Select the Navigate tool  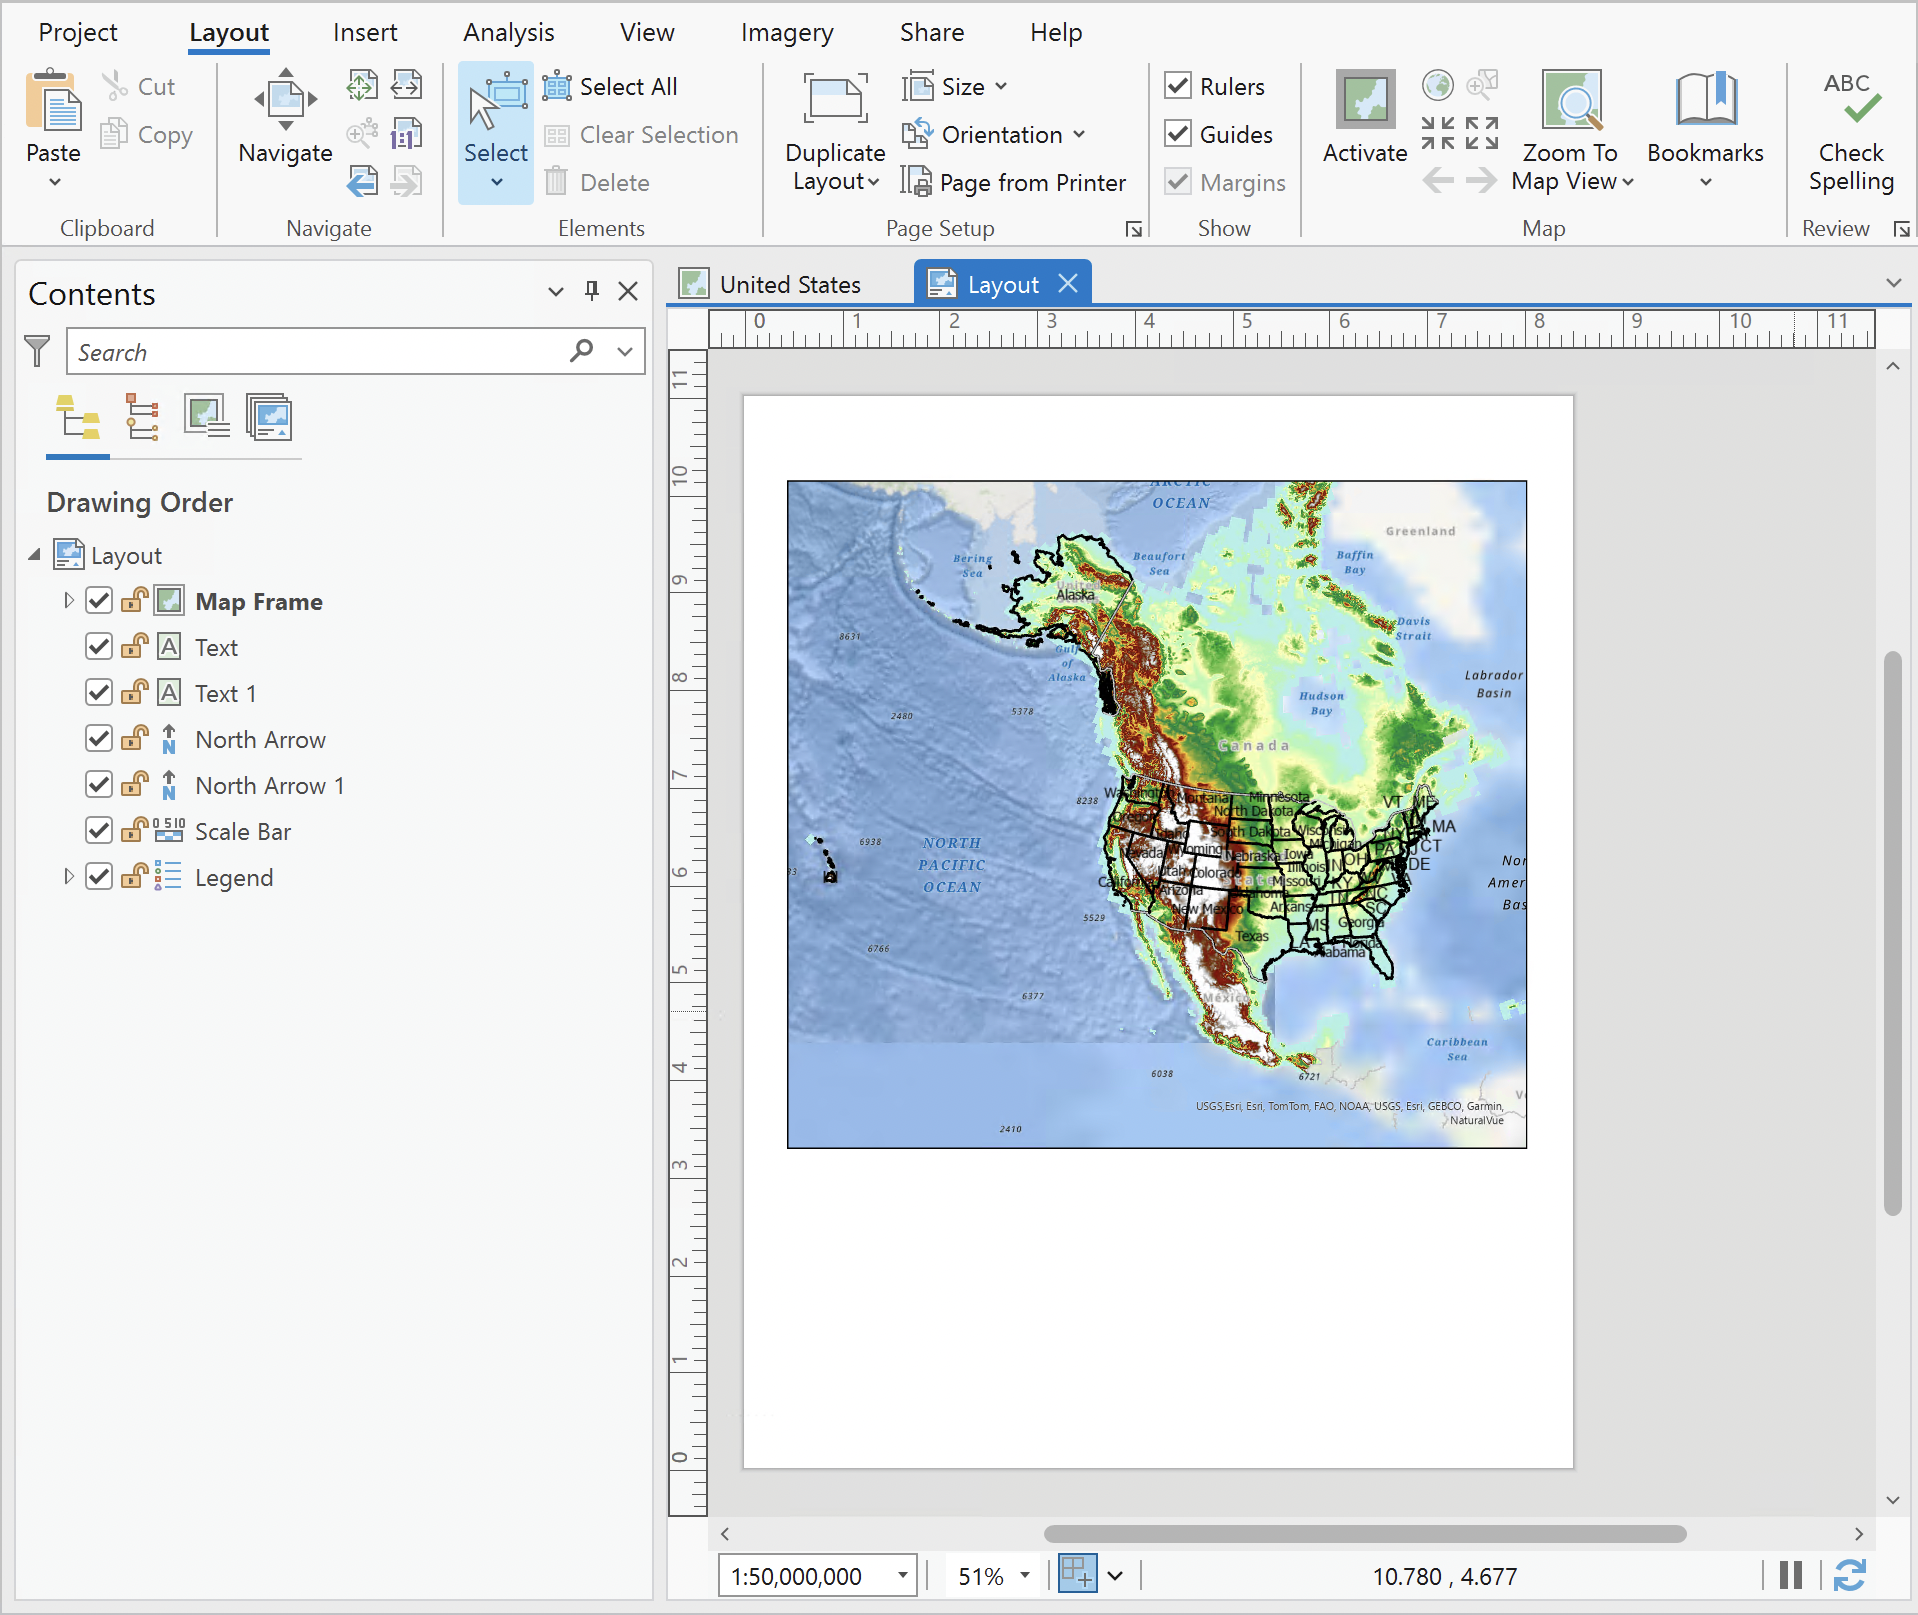[285, 101]
